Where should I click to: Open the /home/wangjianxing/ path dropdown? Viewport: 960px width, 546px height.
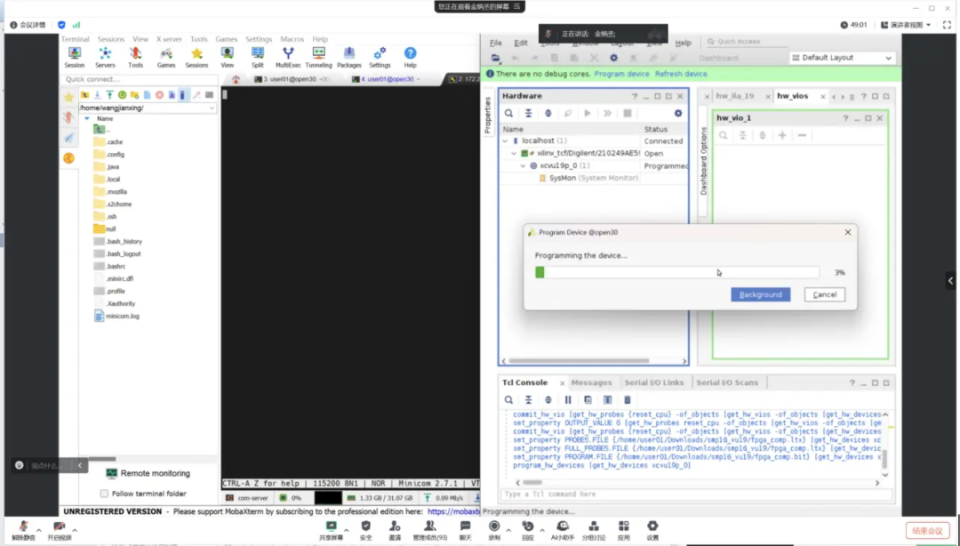[x=212, y=108]
